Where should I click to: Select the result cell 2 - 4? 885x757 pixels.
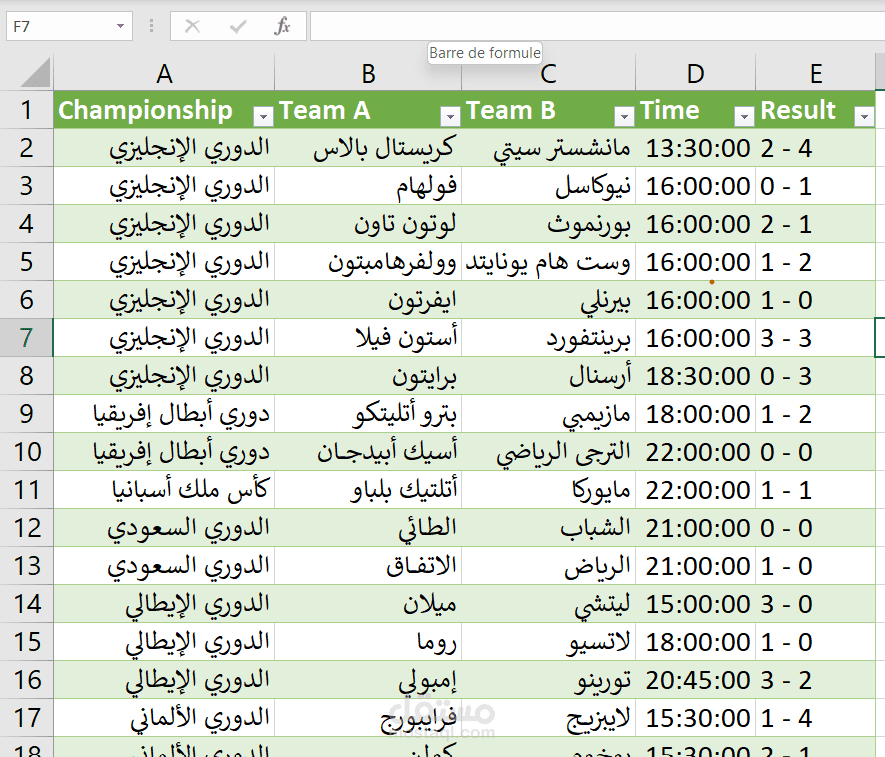click(816, 148)
